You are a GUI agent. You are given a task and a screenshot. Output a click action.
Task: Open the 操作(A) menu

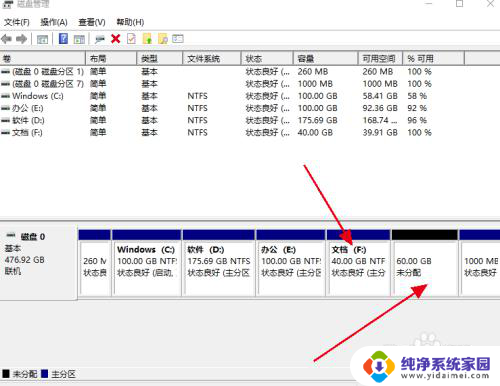point(54,22)
